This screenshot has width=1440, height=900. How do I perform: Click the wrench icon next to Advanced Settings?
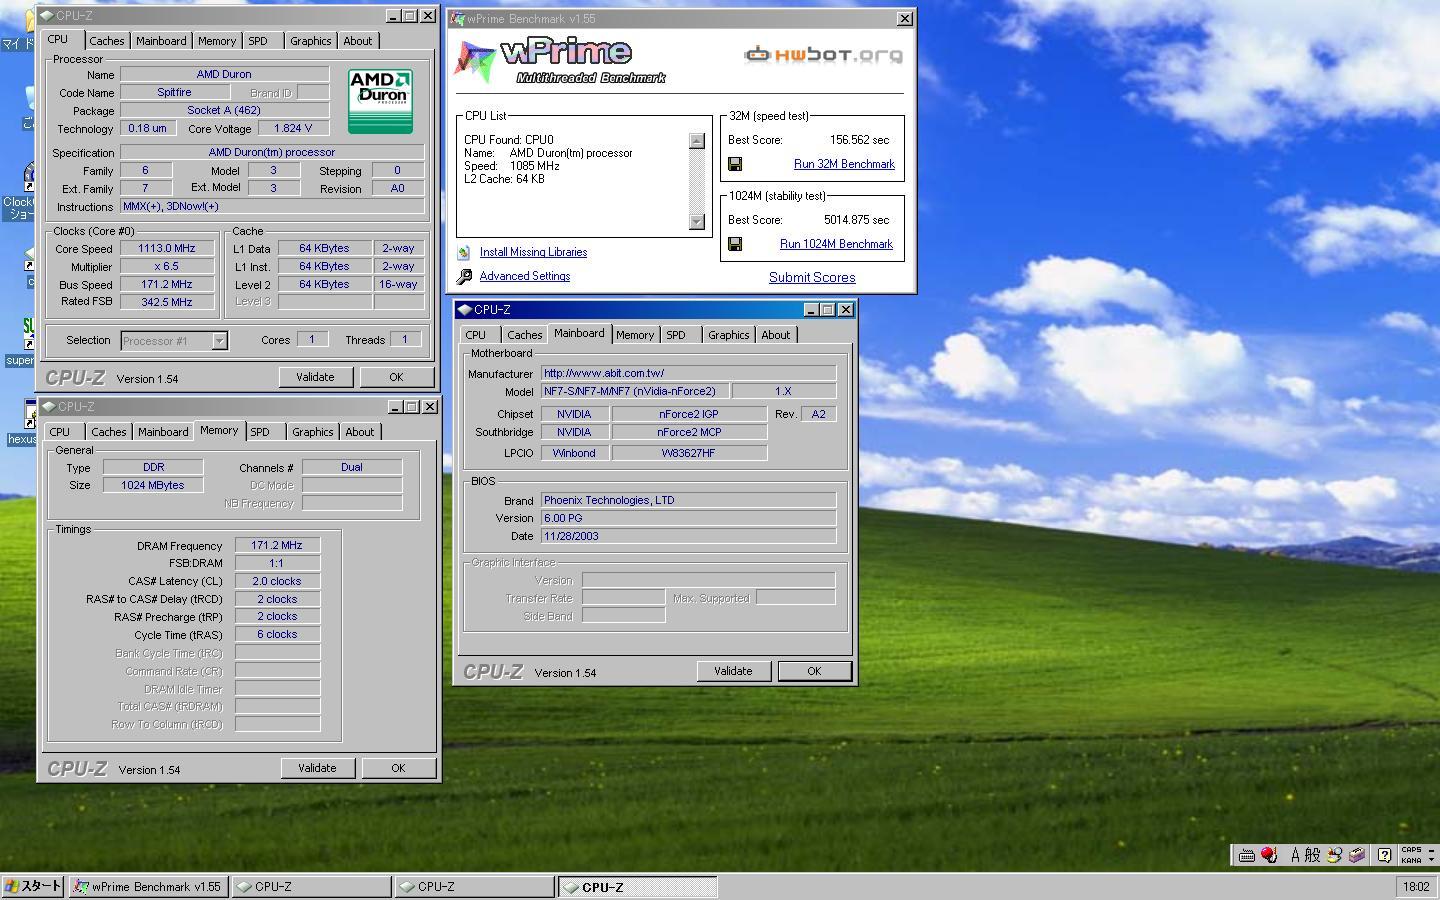click(464, 276)
